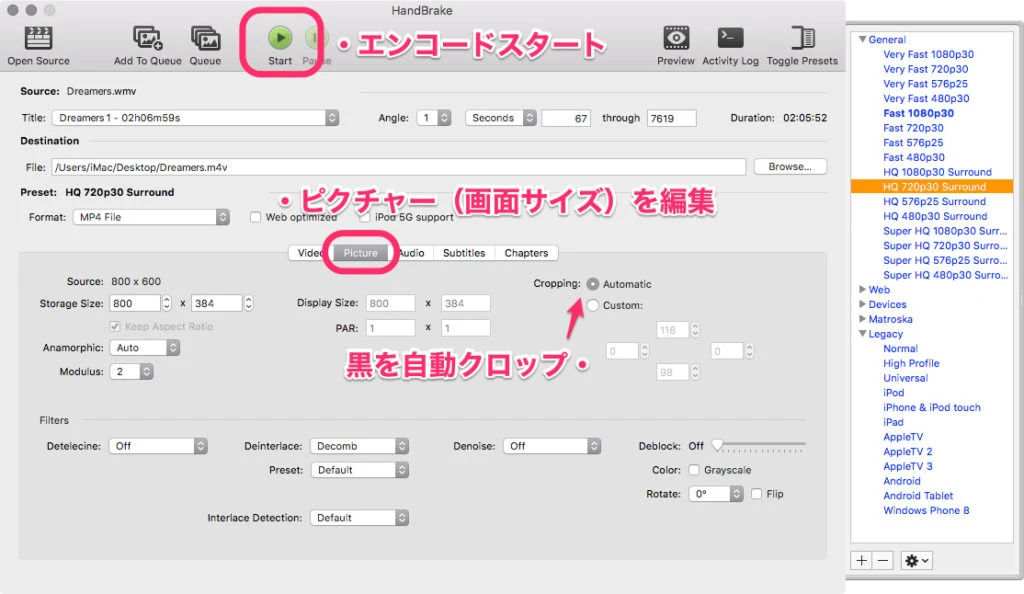Enable the Grayscale color checkbox
Image resolution: width=1024 pixels, height=594 pixels.
tap(694, 470)
